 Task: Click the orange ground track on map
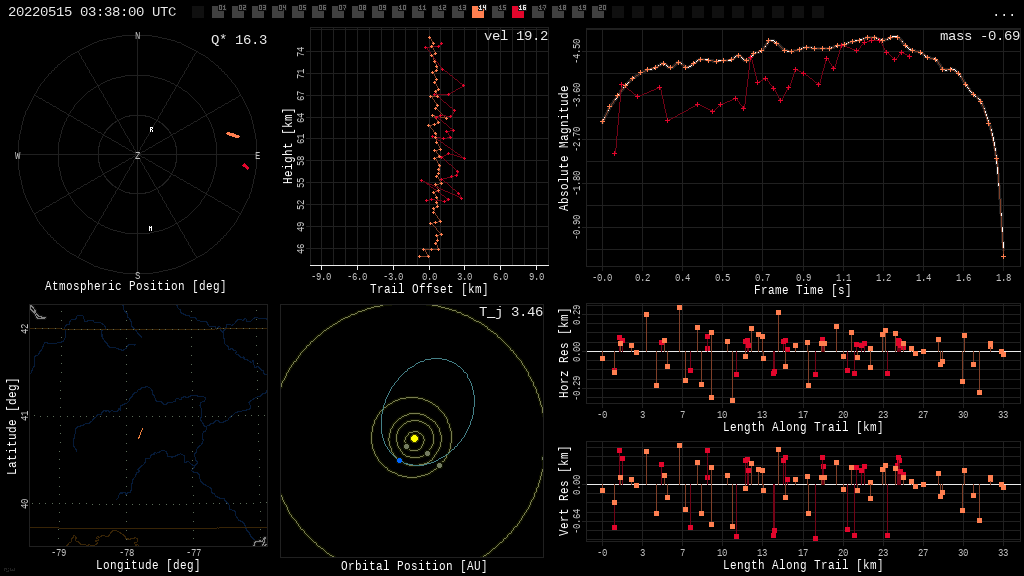(x=140, y=434)
